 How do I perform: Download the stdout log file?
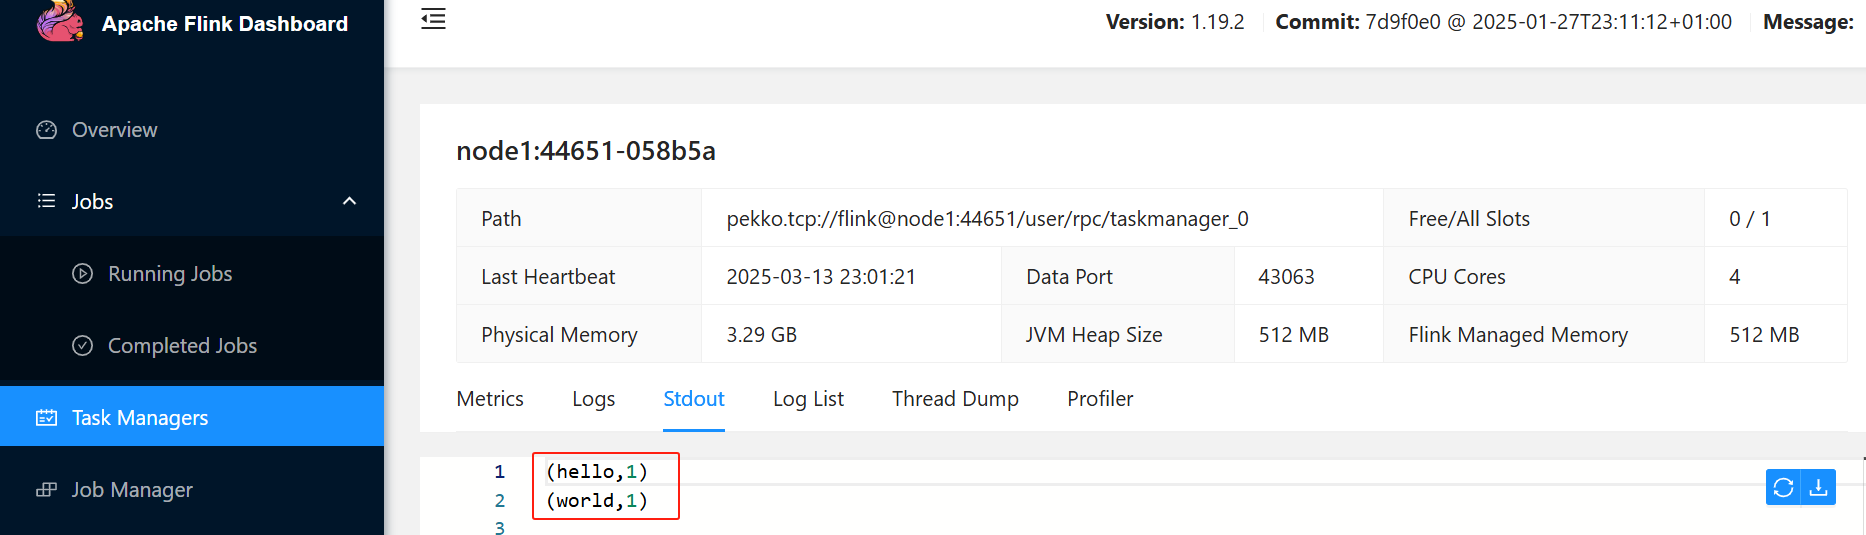pos(1819,487)
